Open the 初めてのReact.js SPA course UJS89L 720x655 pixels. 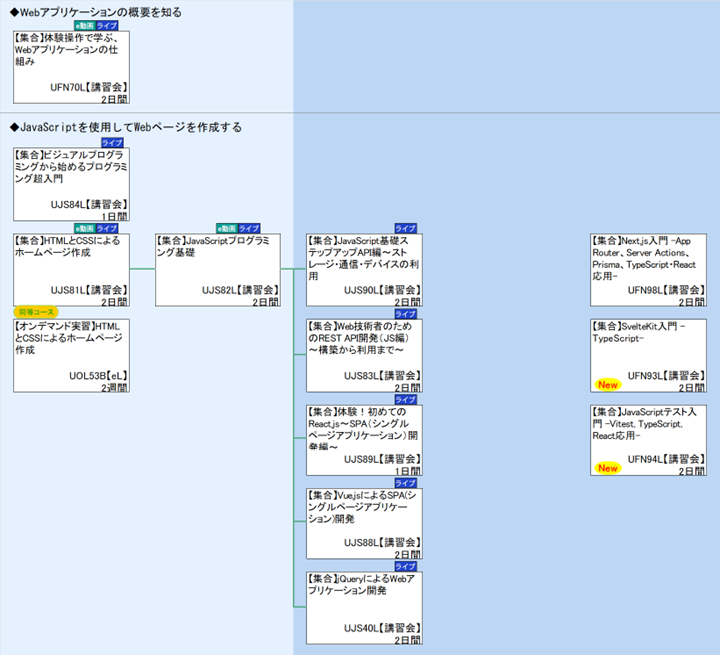(x=364, y=440)
